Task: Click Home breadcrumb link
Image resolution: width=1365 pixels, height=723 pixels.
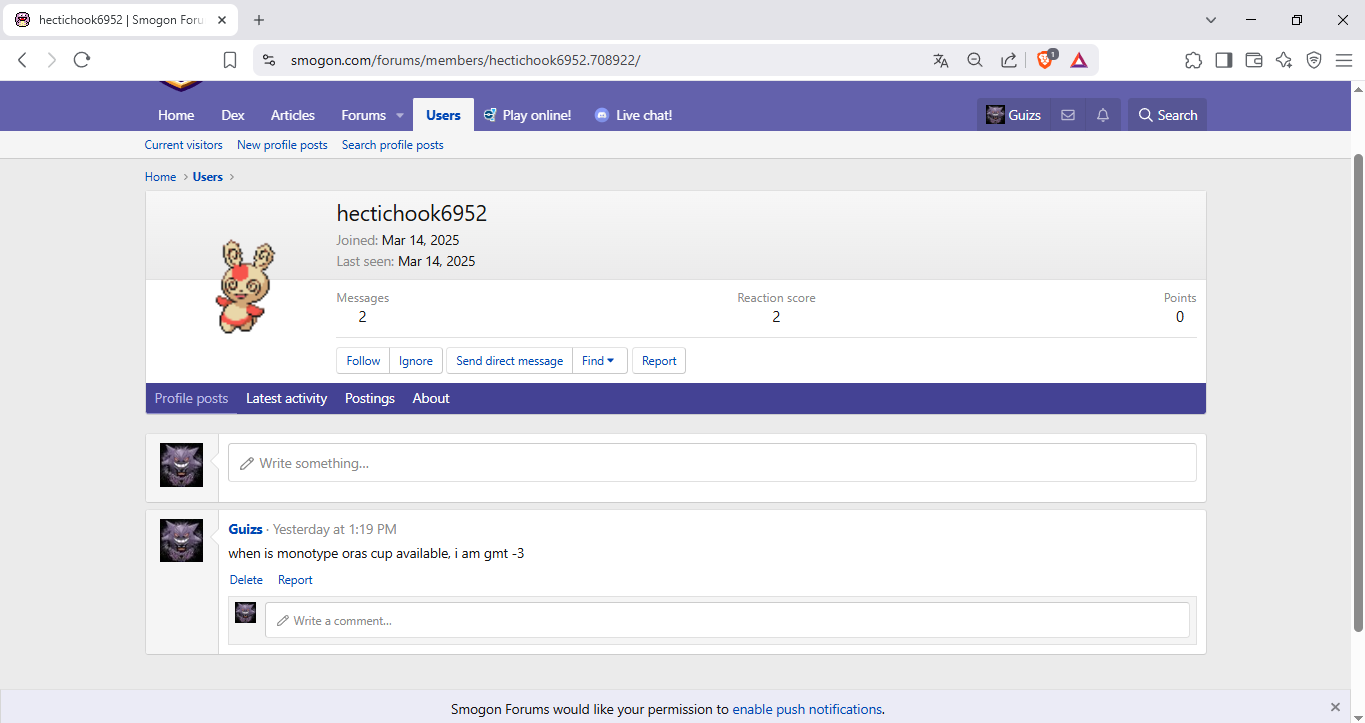Action: click(x=160, y=177)
